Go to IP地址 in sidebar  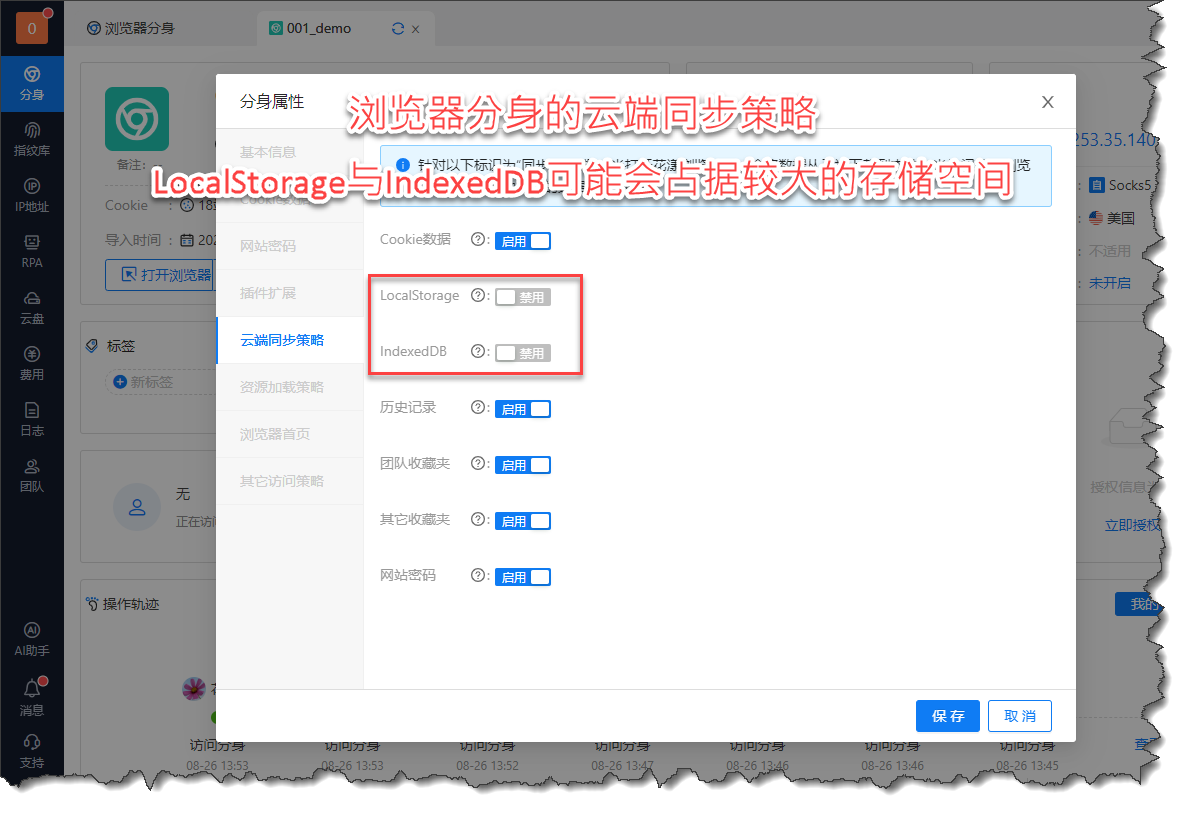click(32, 195)
